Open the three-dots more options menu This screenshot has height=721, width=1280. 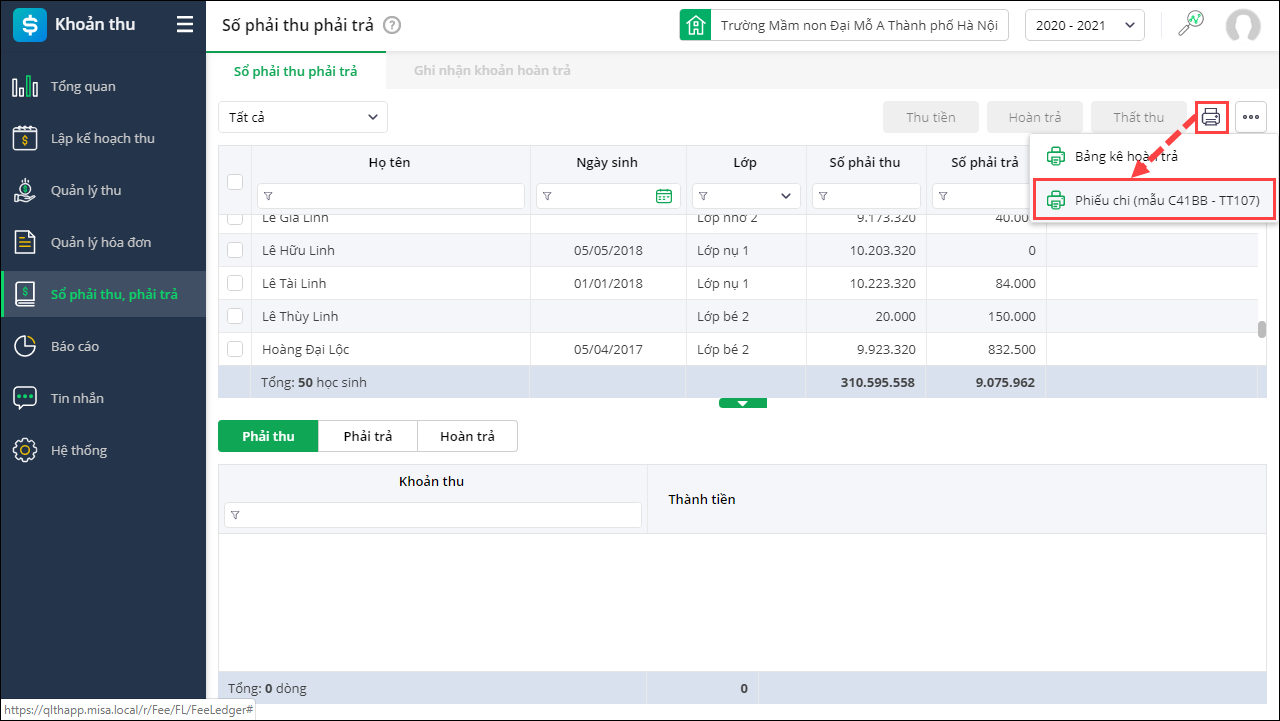tap(1251, 117)
